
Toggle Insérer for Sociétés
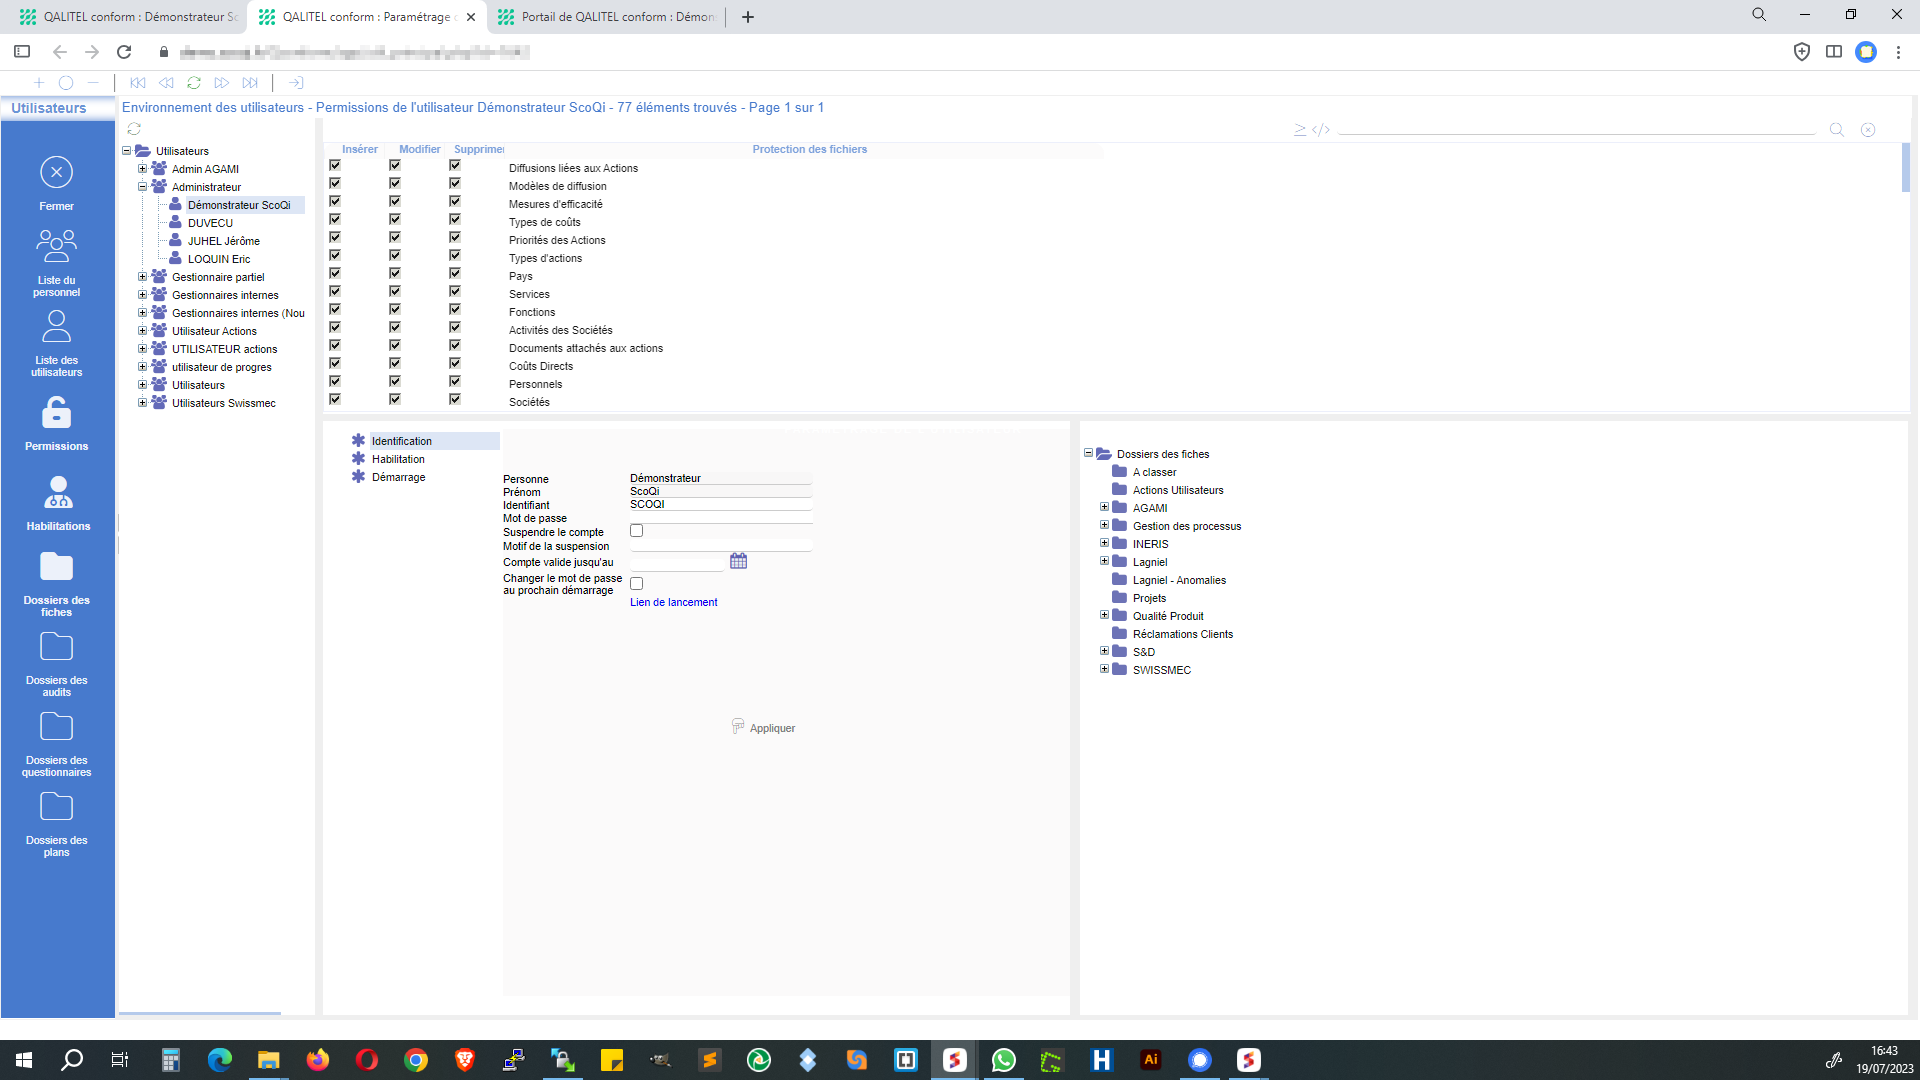[335, 400]
